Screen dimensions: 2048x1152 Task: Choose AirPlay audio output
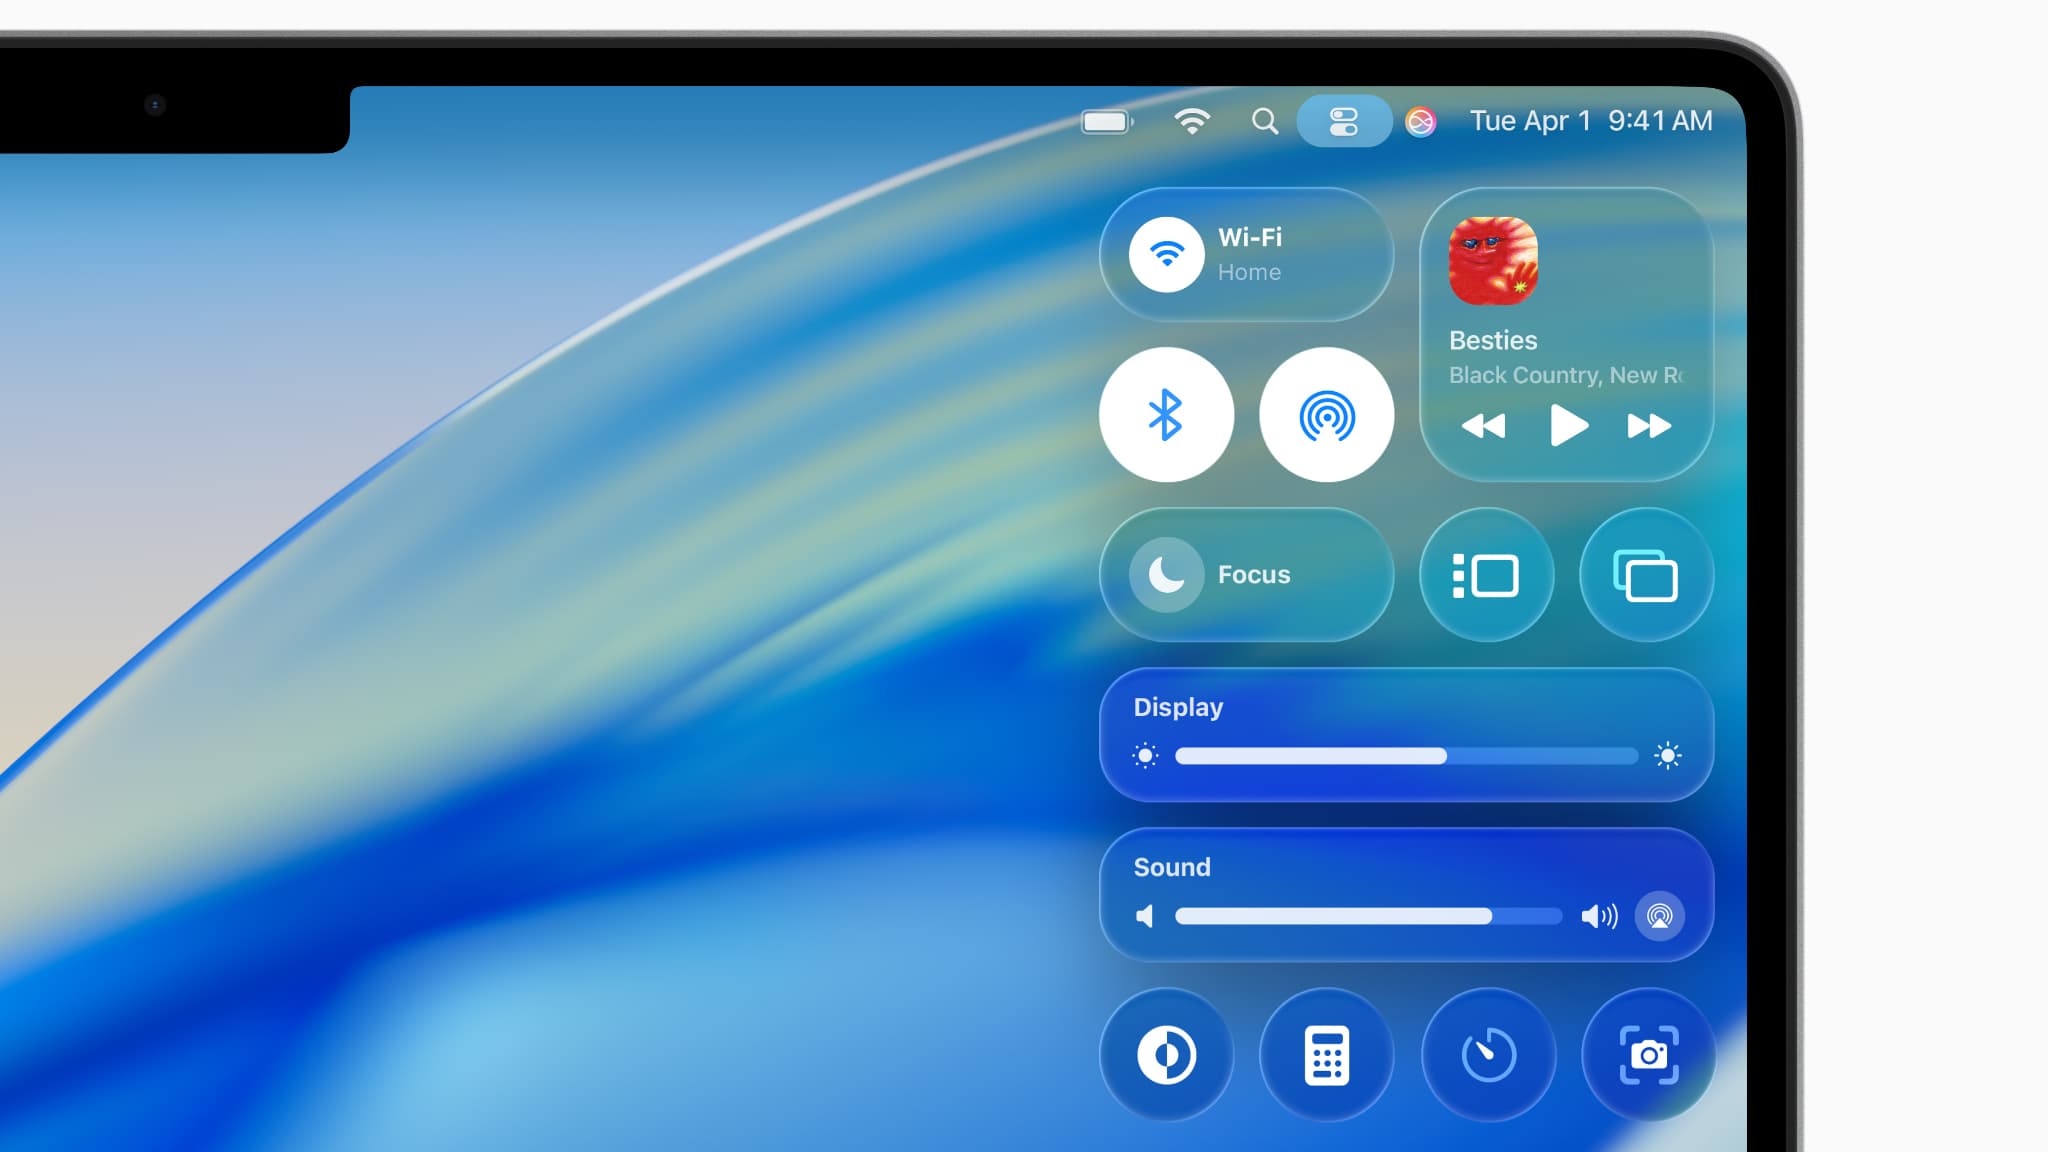pyautogui.click(x=1659, y=916)
